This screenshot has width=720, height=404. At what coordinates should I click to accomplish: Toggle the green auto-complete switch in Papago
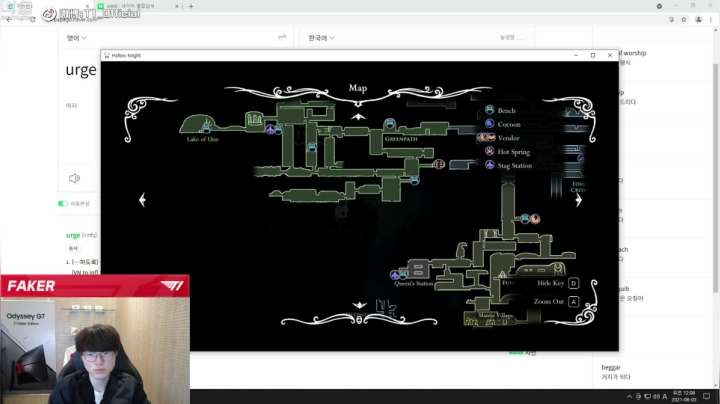pos(63,203)
